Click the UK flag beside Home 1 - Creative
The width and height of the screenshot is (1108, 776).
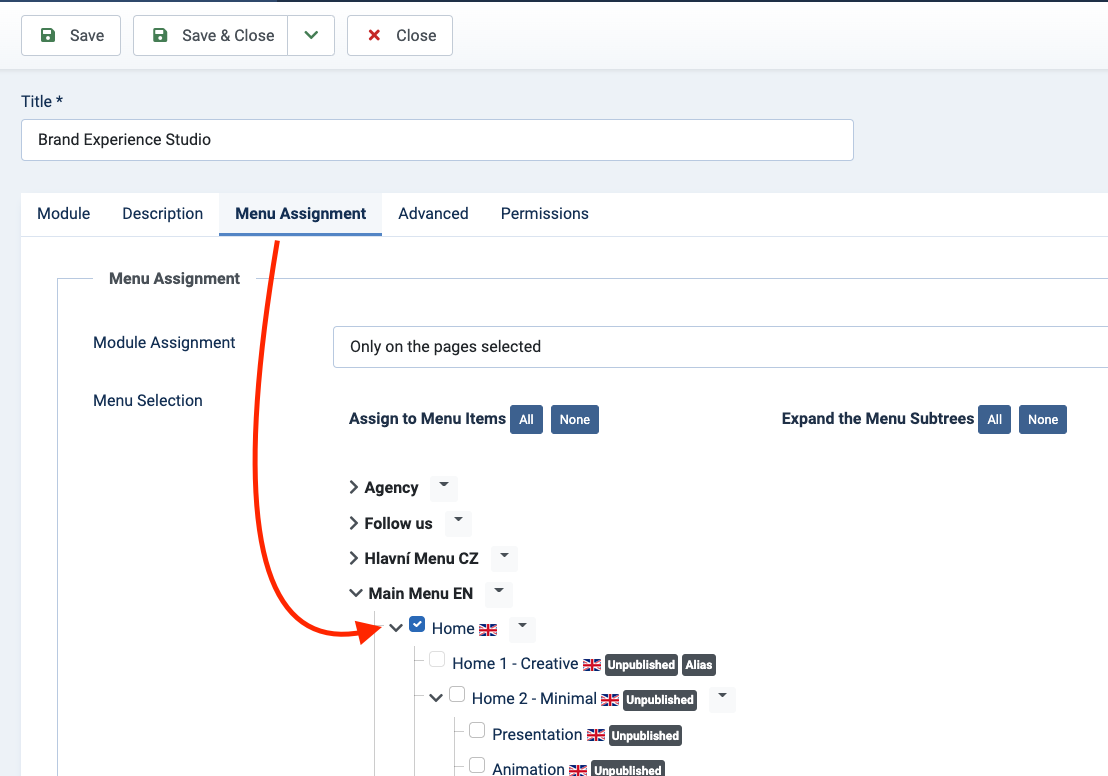(x=591, y=665)
